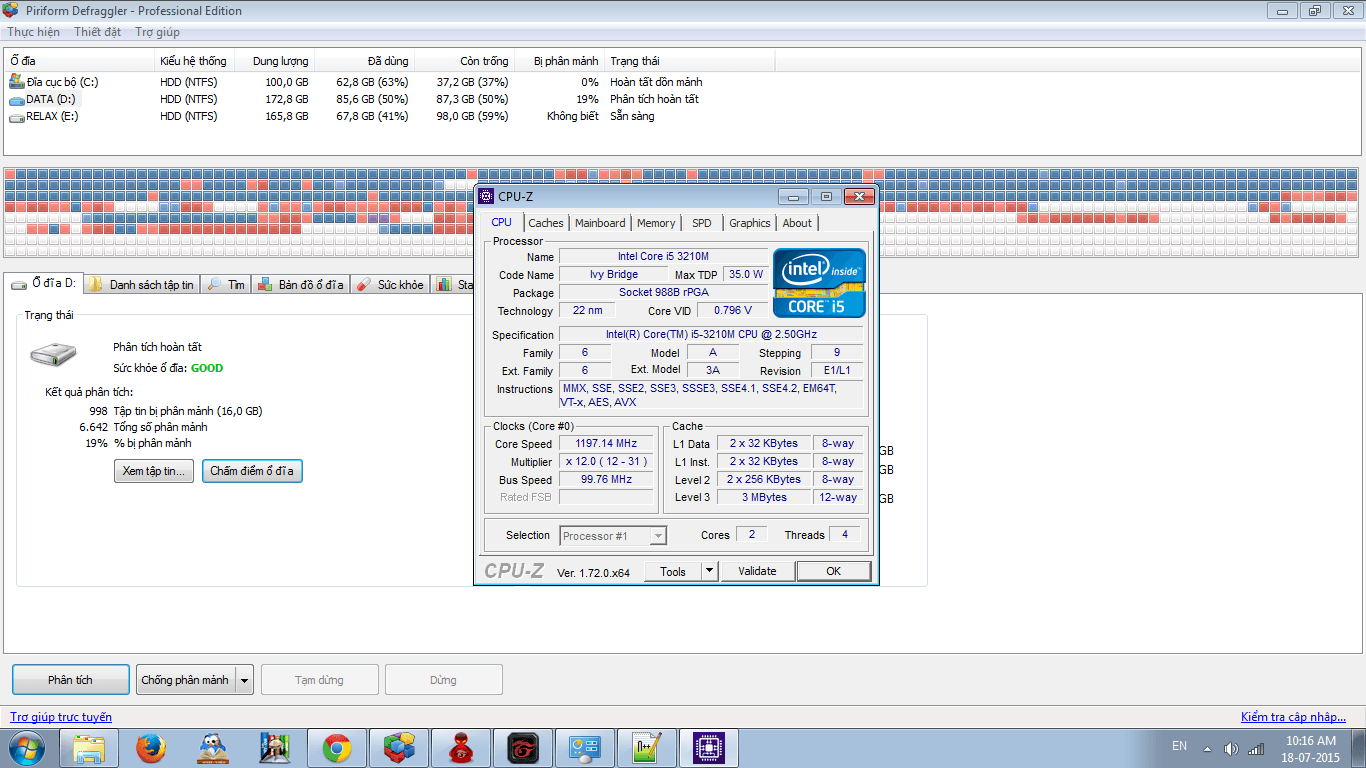This screenshot has height=768, width=1366.
Task: Click the red dragon taskbar icon
Action: coord(523,748)
